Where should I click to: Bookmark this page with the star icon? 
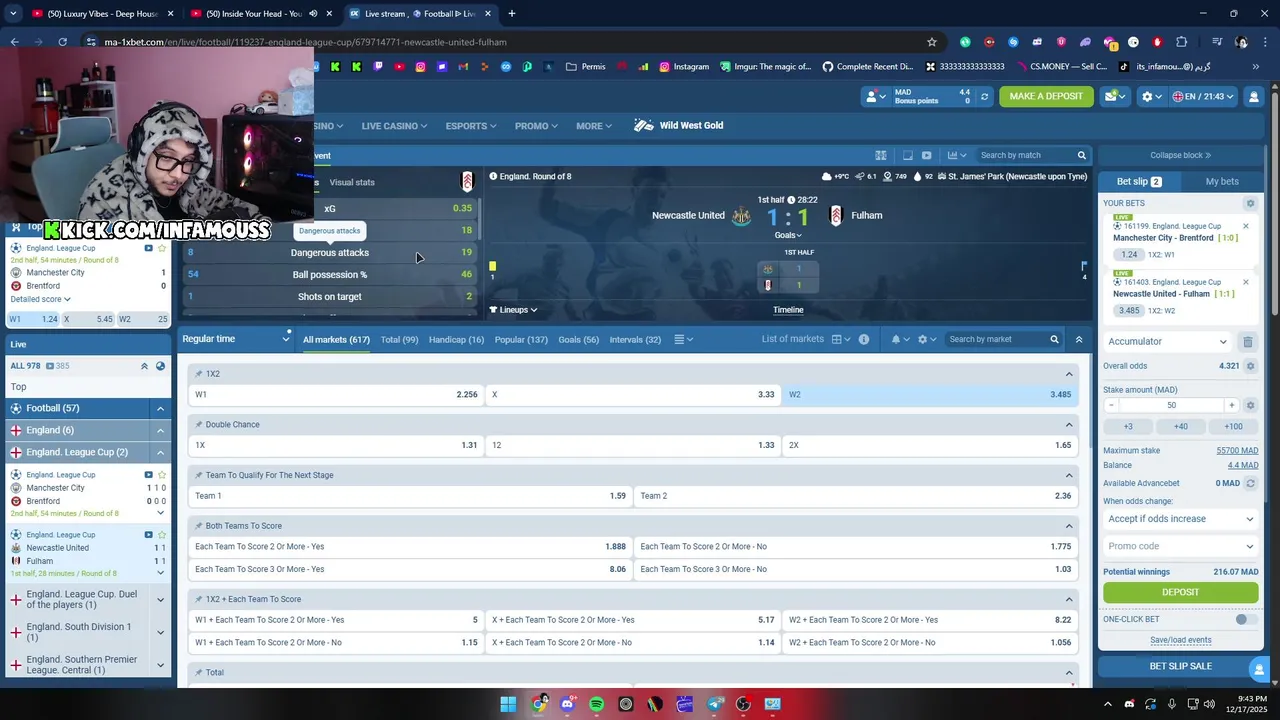[932, 42]
